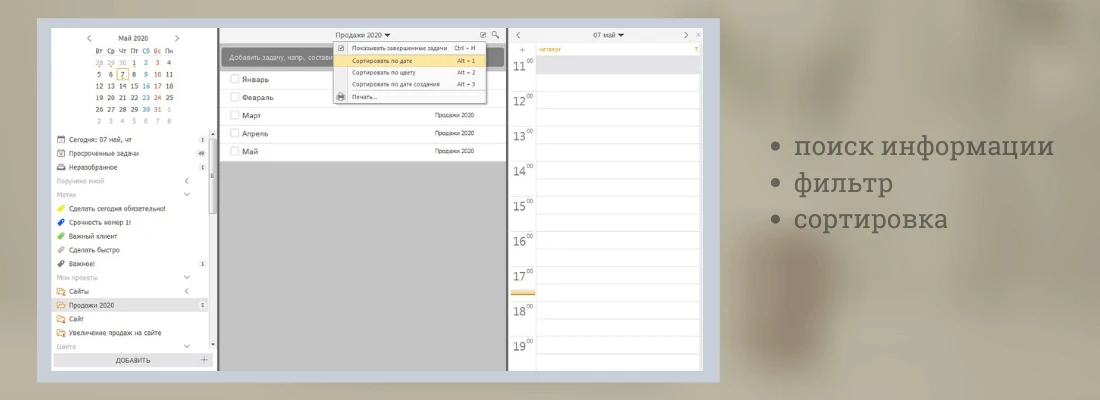This screenshot has height=400, width=1100.
Task: Collapse the Мои проекты section
Action: pos(186,277)
